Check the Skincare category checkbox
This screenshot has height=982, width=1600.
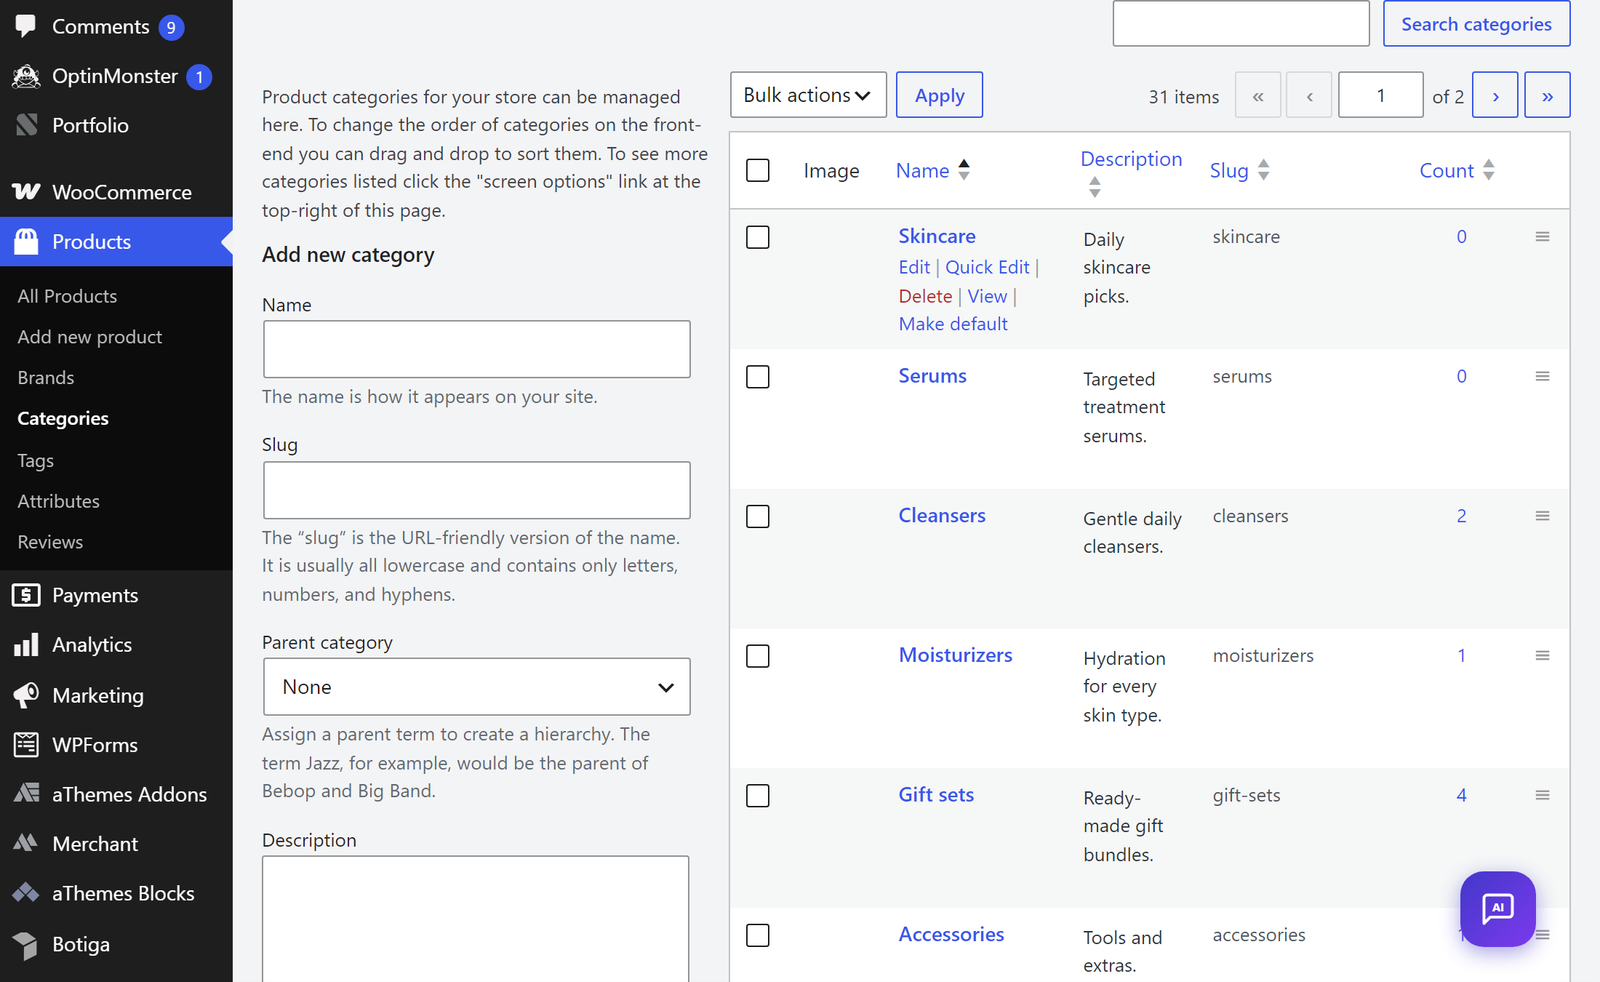758,237
